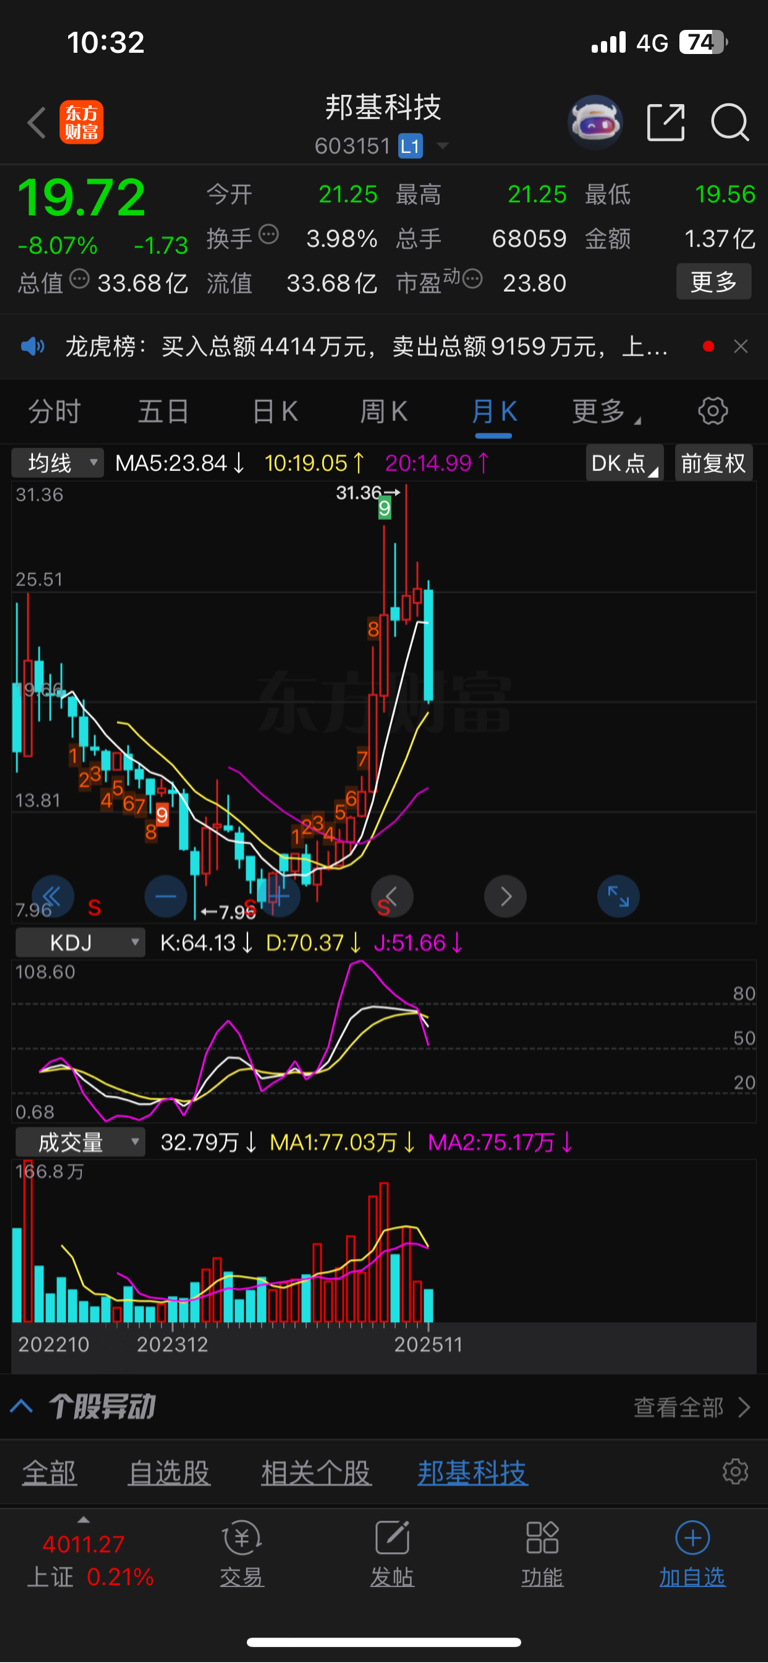Tap the speaker announcement icon
Screen dimensions: 768x1663
[x=33, y=346]
